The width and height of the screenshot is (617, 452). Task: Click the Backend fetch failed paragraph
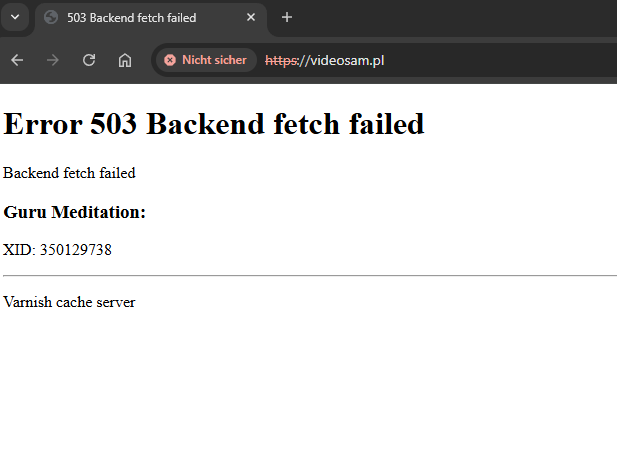click(x=69, y=173)
